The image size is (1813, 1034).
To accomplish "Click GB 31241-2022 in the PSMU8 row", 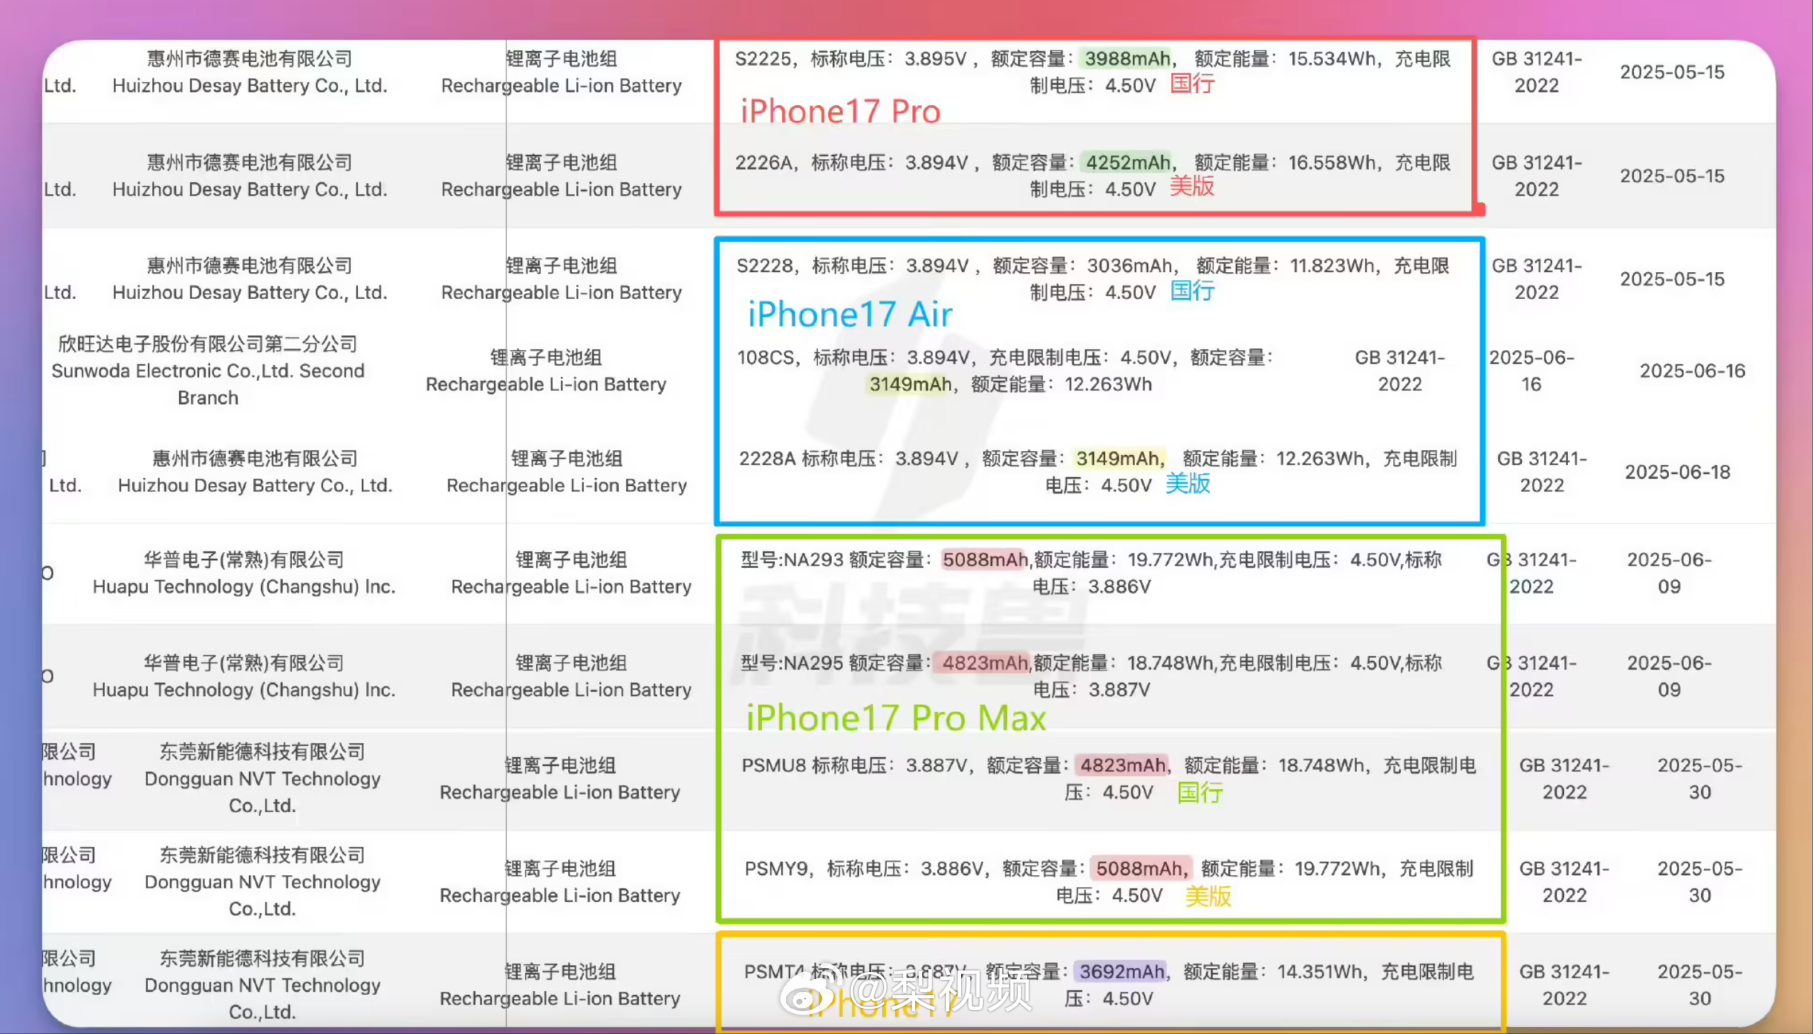I will click(1565, 779).
